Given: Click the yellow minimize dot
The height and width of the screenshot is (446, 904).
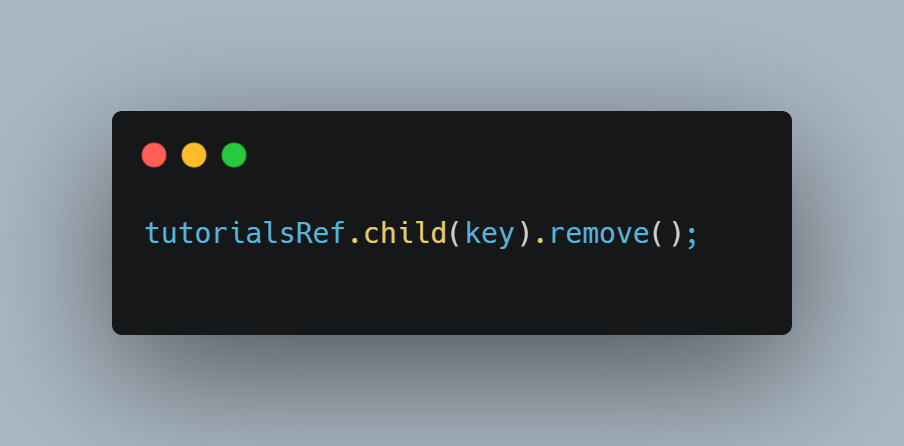Looking at the screenshot, I should [x=194, y=155].
